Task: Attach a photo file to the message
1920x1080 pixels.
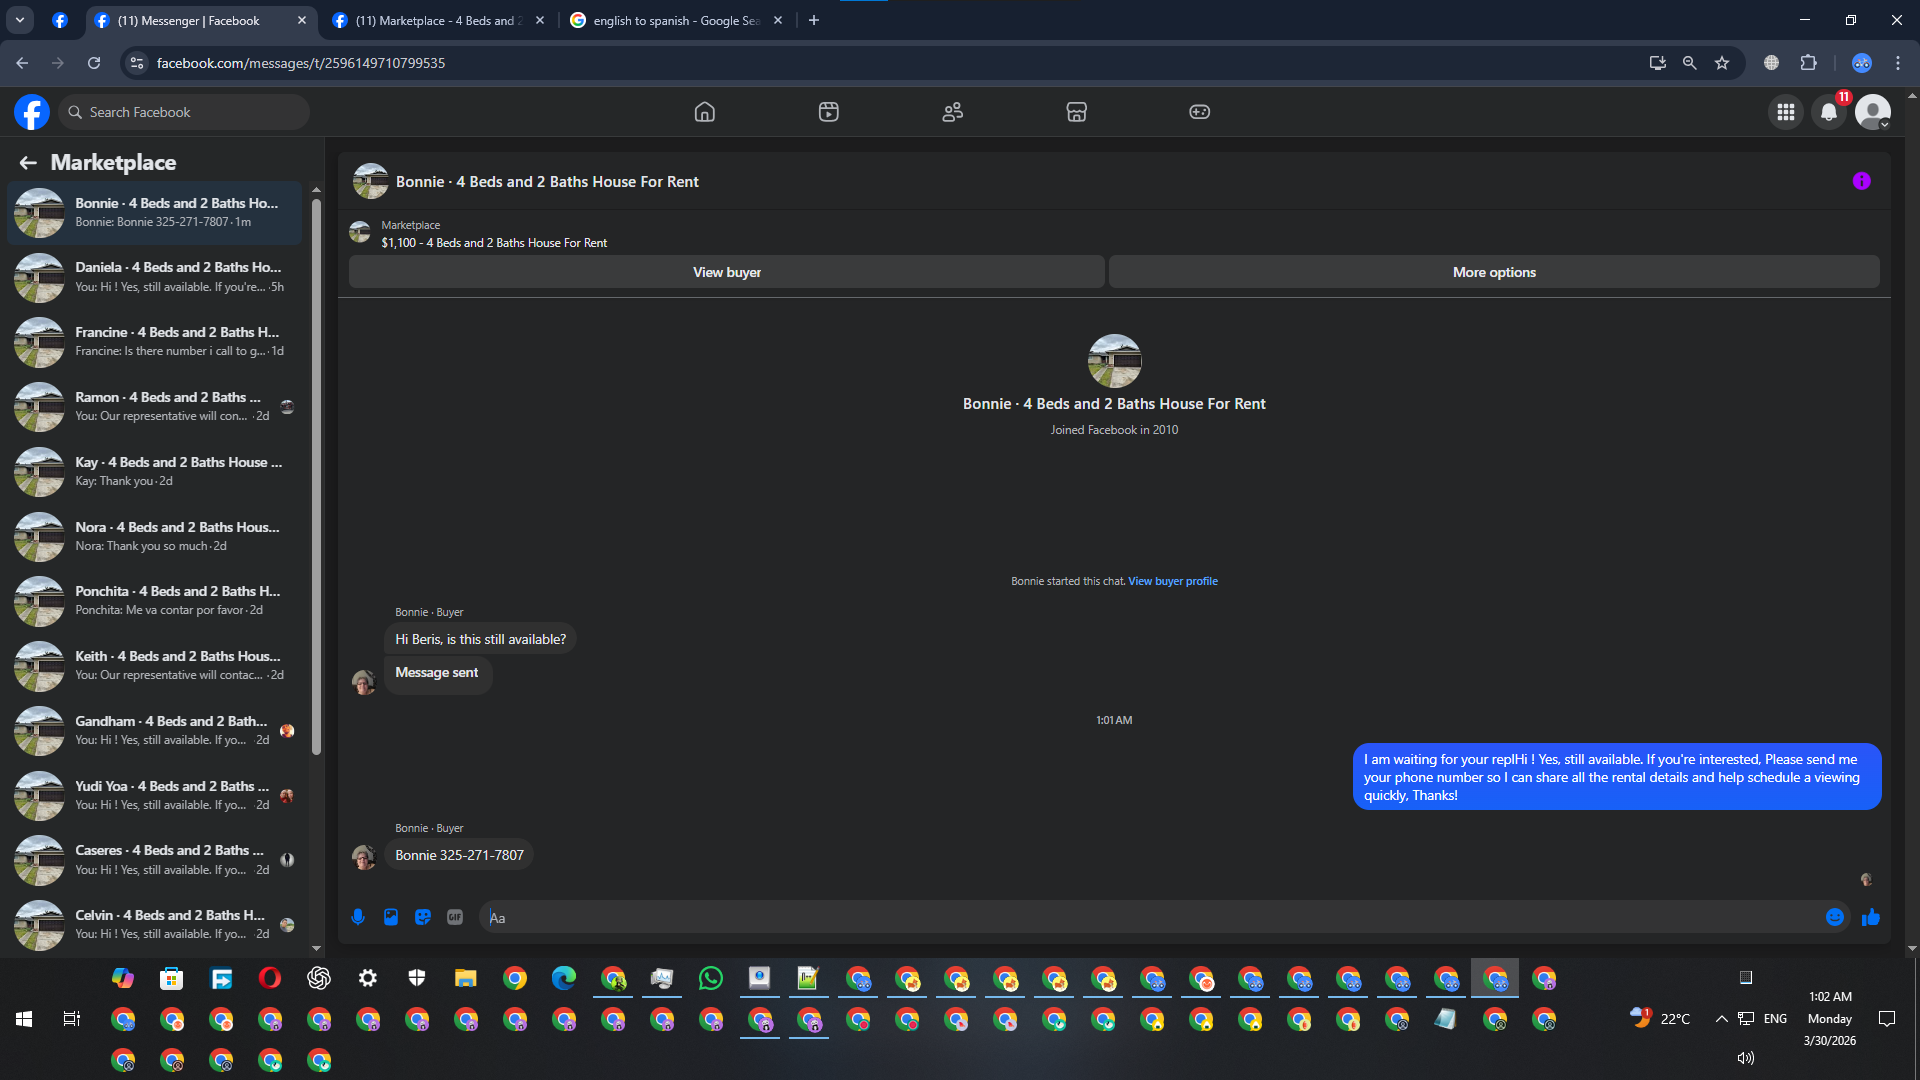Action: tap(391, 917)
